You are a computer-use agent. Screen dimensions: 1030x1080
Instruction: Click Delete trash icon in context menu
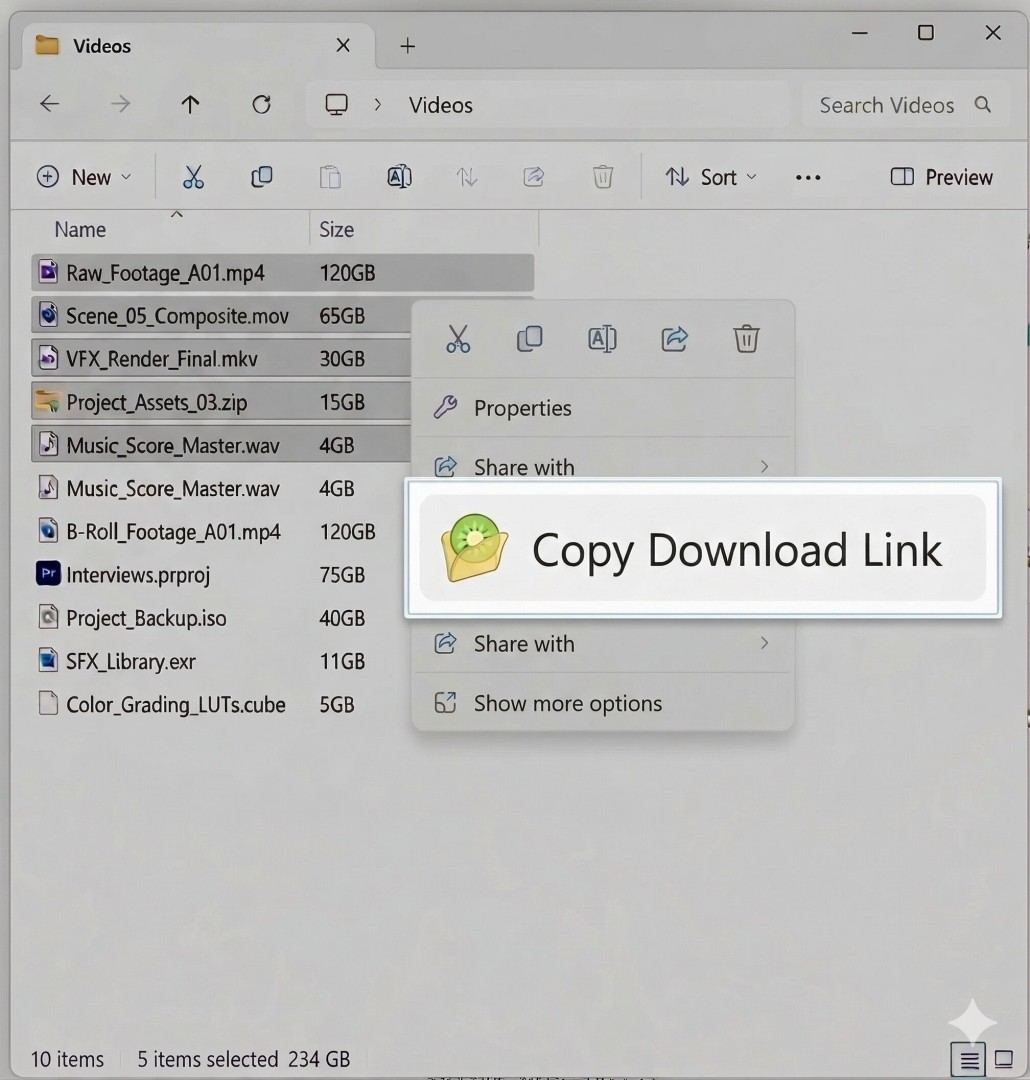(x=746, y=339)
